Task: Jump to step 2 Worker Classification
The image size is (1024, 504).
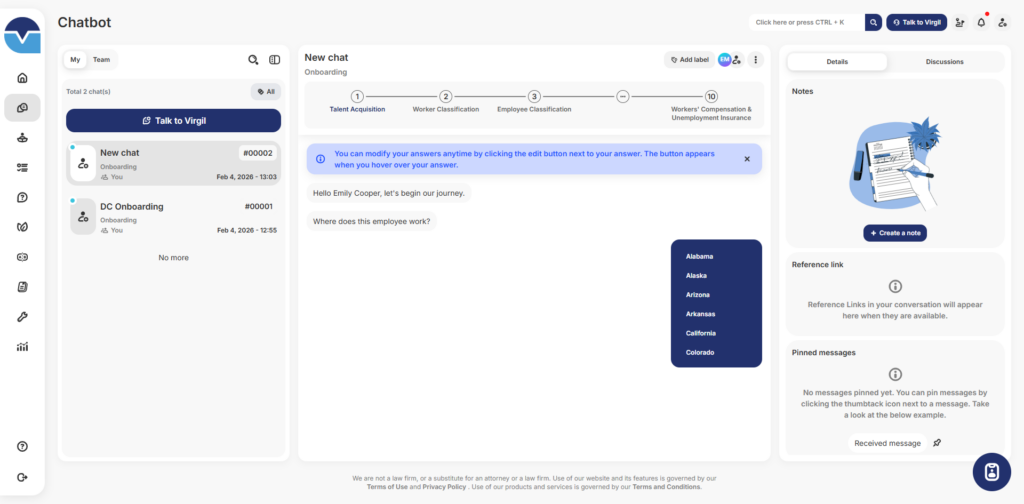Action: (446, 97)
